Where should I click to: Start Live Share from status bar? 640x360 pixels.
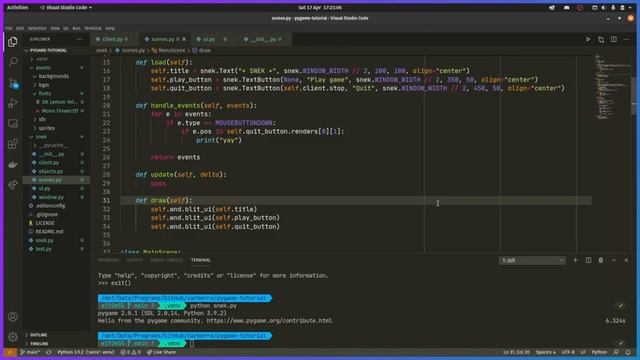(x=161, y=352)
